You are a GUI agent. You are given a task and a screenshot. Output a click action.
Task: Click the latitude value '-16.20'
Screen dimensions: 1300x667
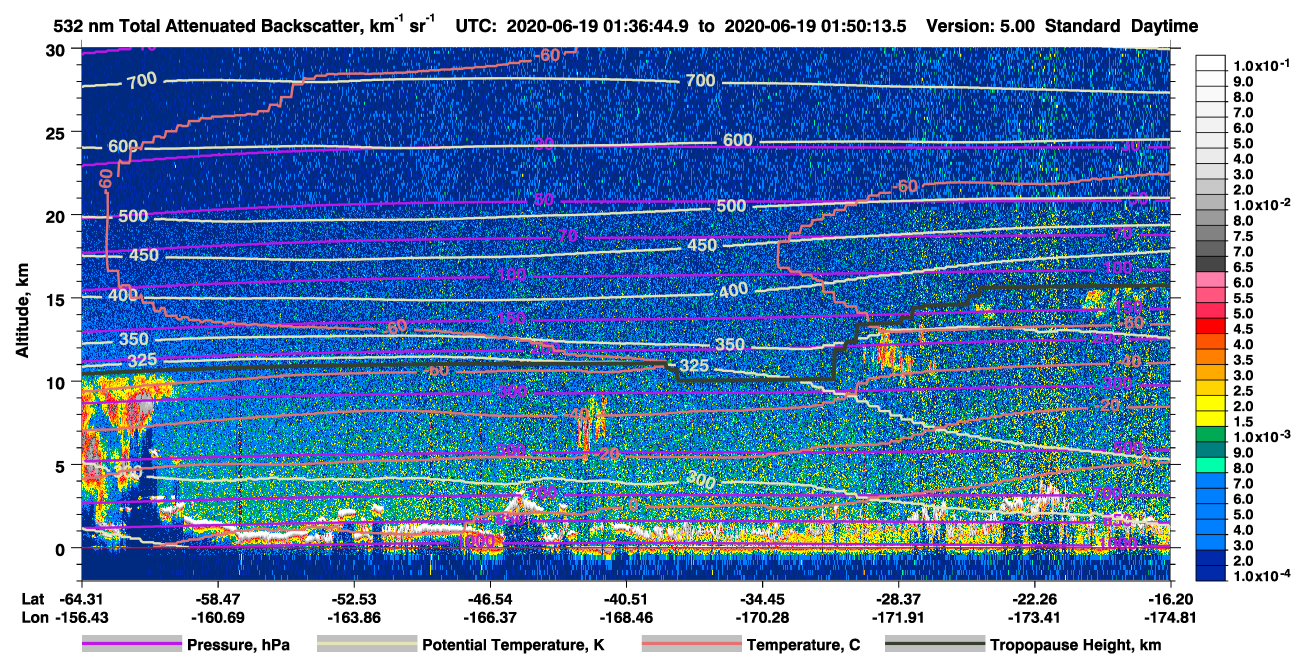(x=1171, y=598)
